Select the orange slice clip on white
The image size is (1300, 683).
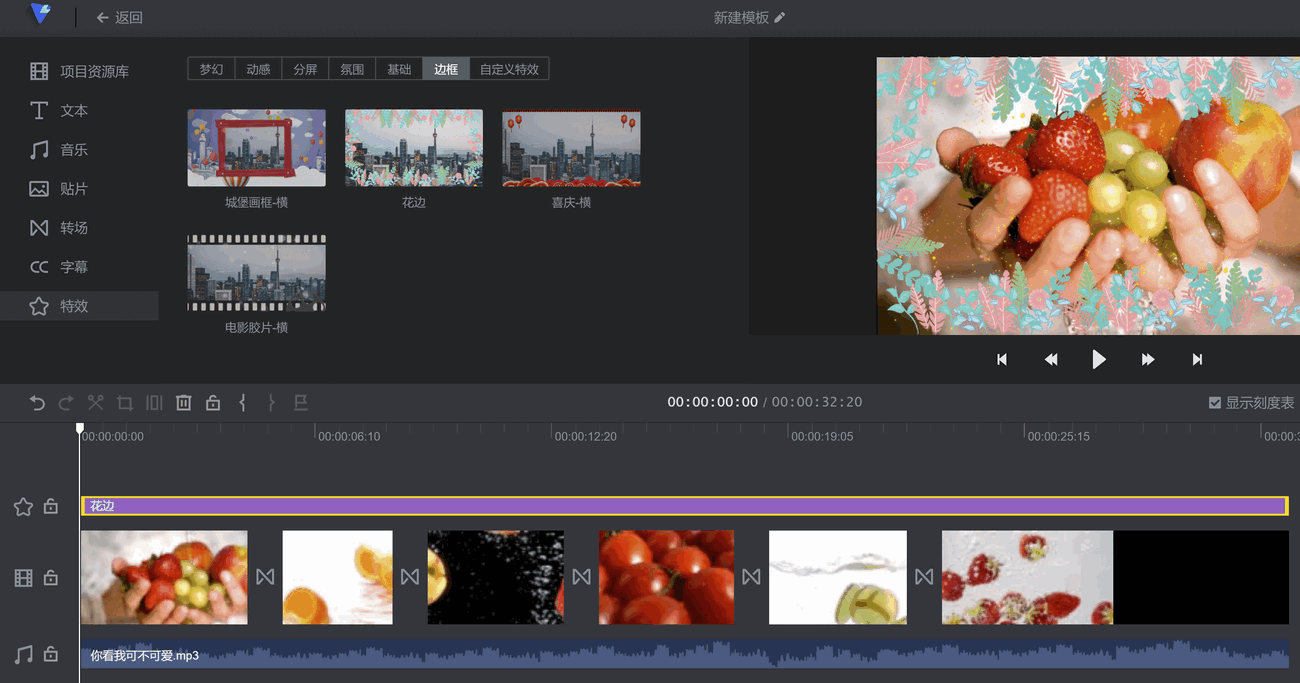coord(338,577)
